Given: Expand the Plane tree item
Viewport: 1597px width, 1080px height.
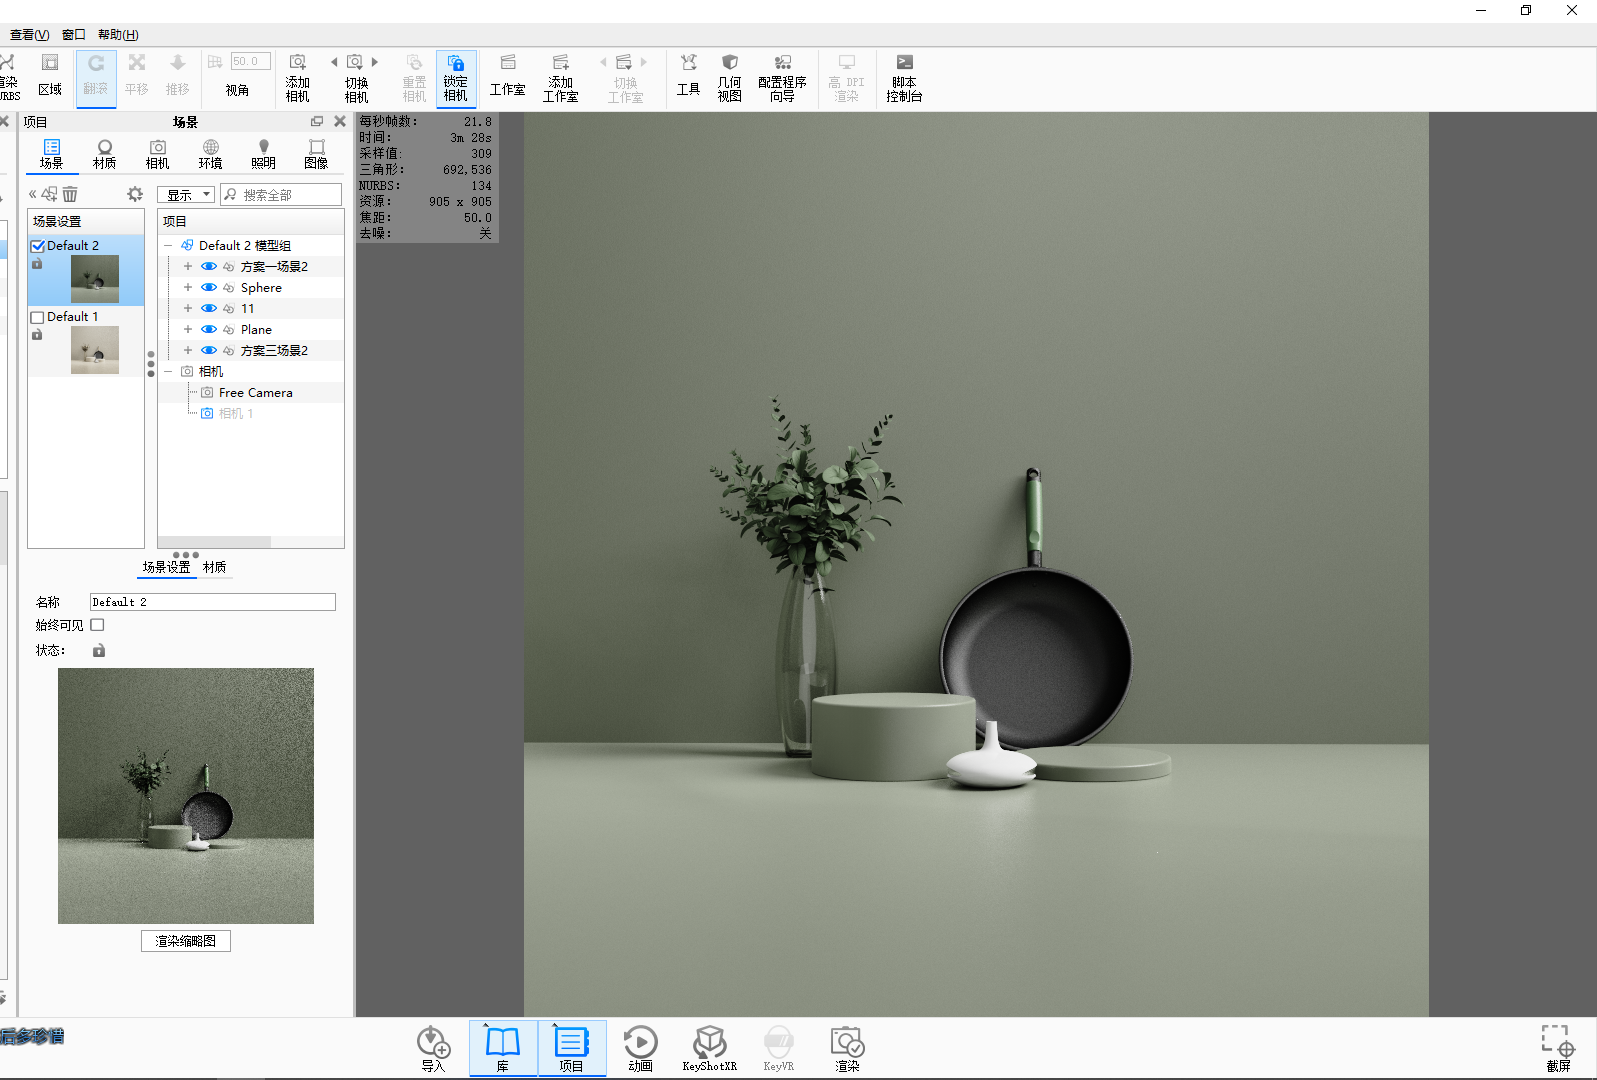Looking at the screenshot, I should coord(187,330).
